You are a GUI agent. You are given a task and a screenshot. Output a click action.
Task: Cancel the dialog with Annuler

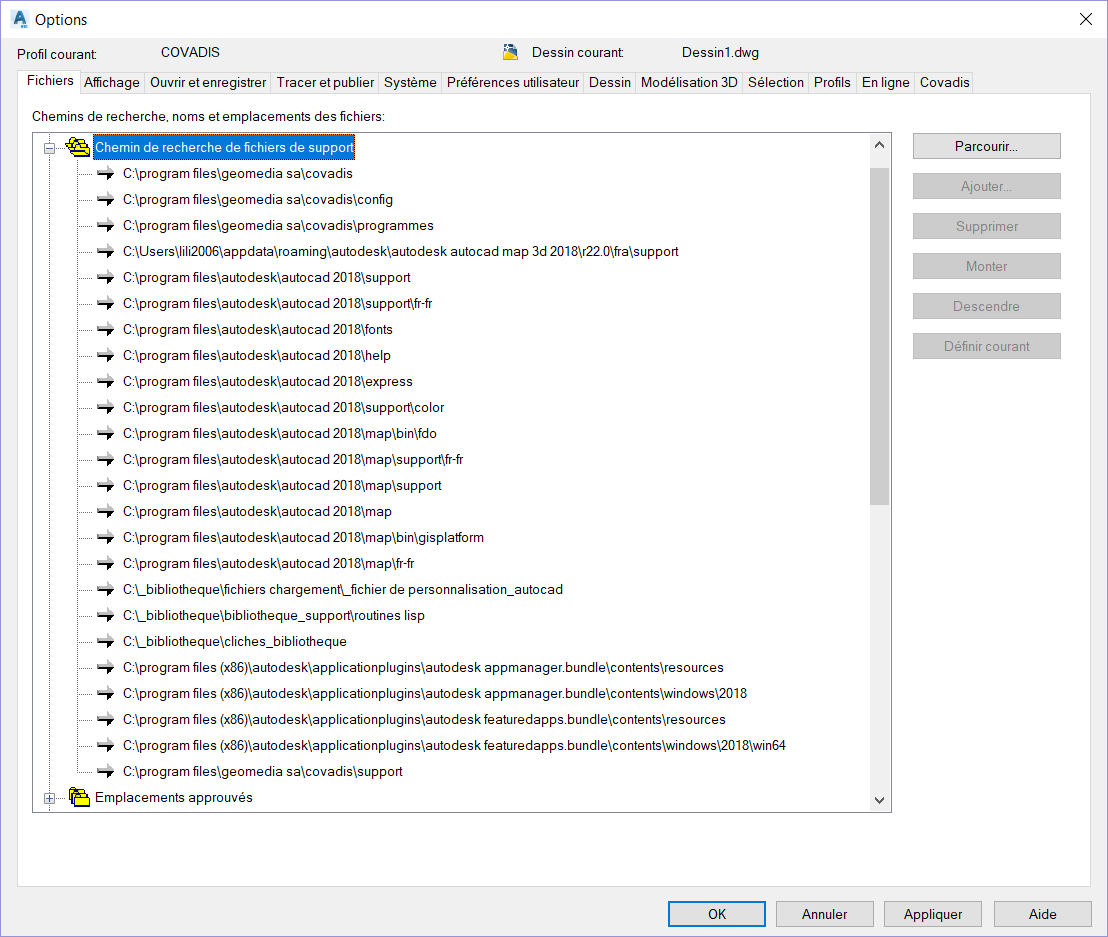(x=825, y=914)
